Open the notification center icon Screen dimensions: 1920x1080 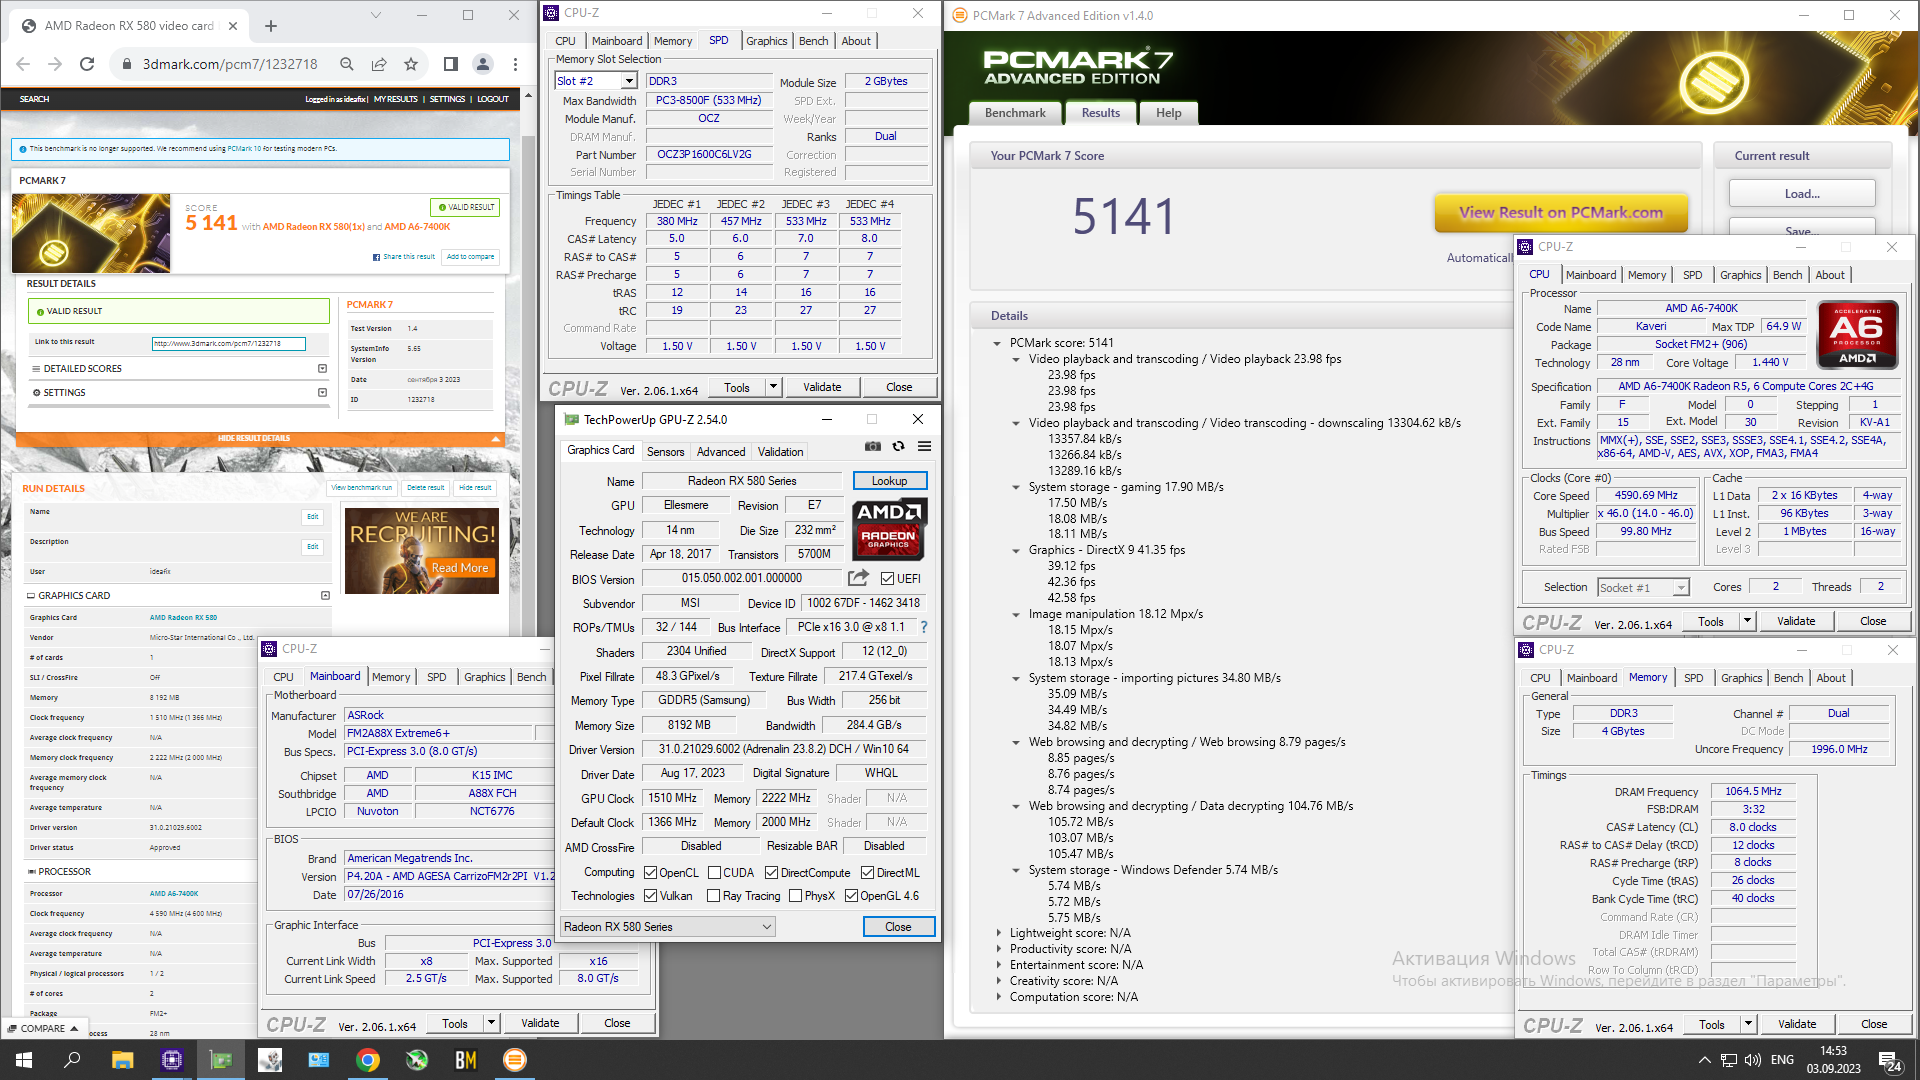point(1889,1060)
